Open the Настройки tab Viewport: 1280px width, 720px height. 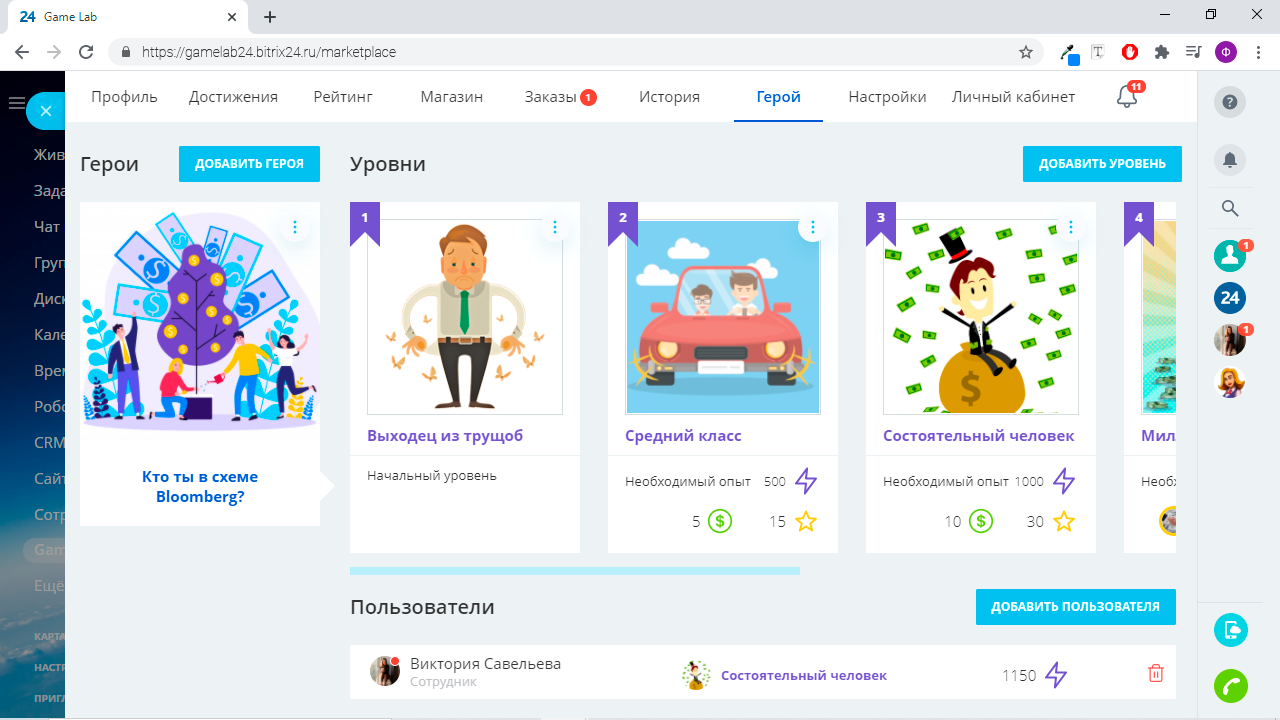tap(887, 97)
